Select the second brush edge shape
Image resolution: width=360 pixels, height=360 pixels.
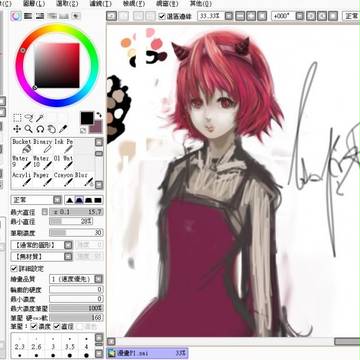pyautogui.click(x=79, y=200)
